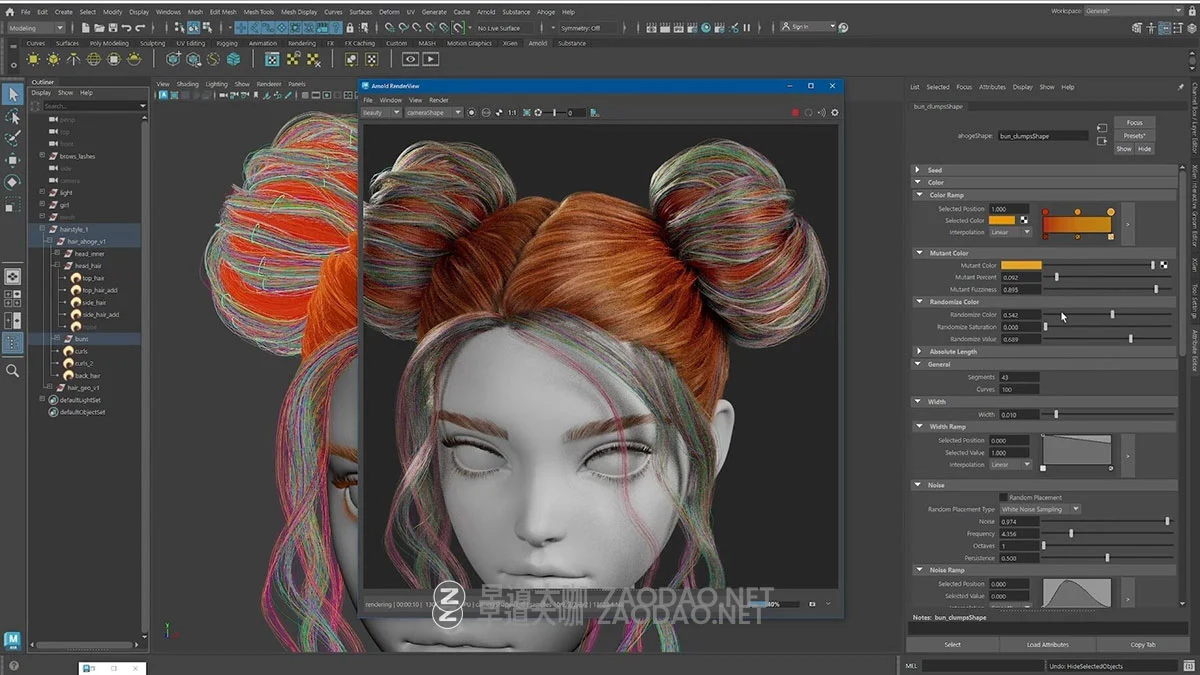Click the checkered map icon next to Selected Color
1200x675 pixels.
[x=1024, y=221]
